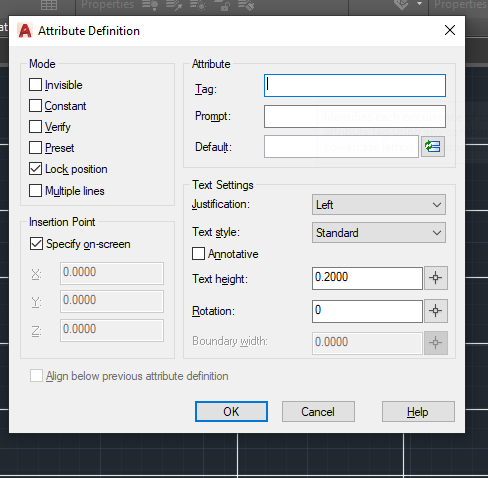Expand the Text style dropdown
This screenshot has width=488, height=478.
(379, 233)
